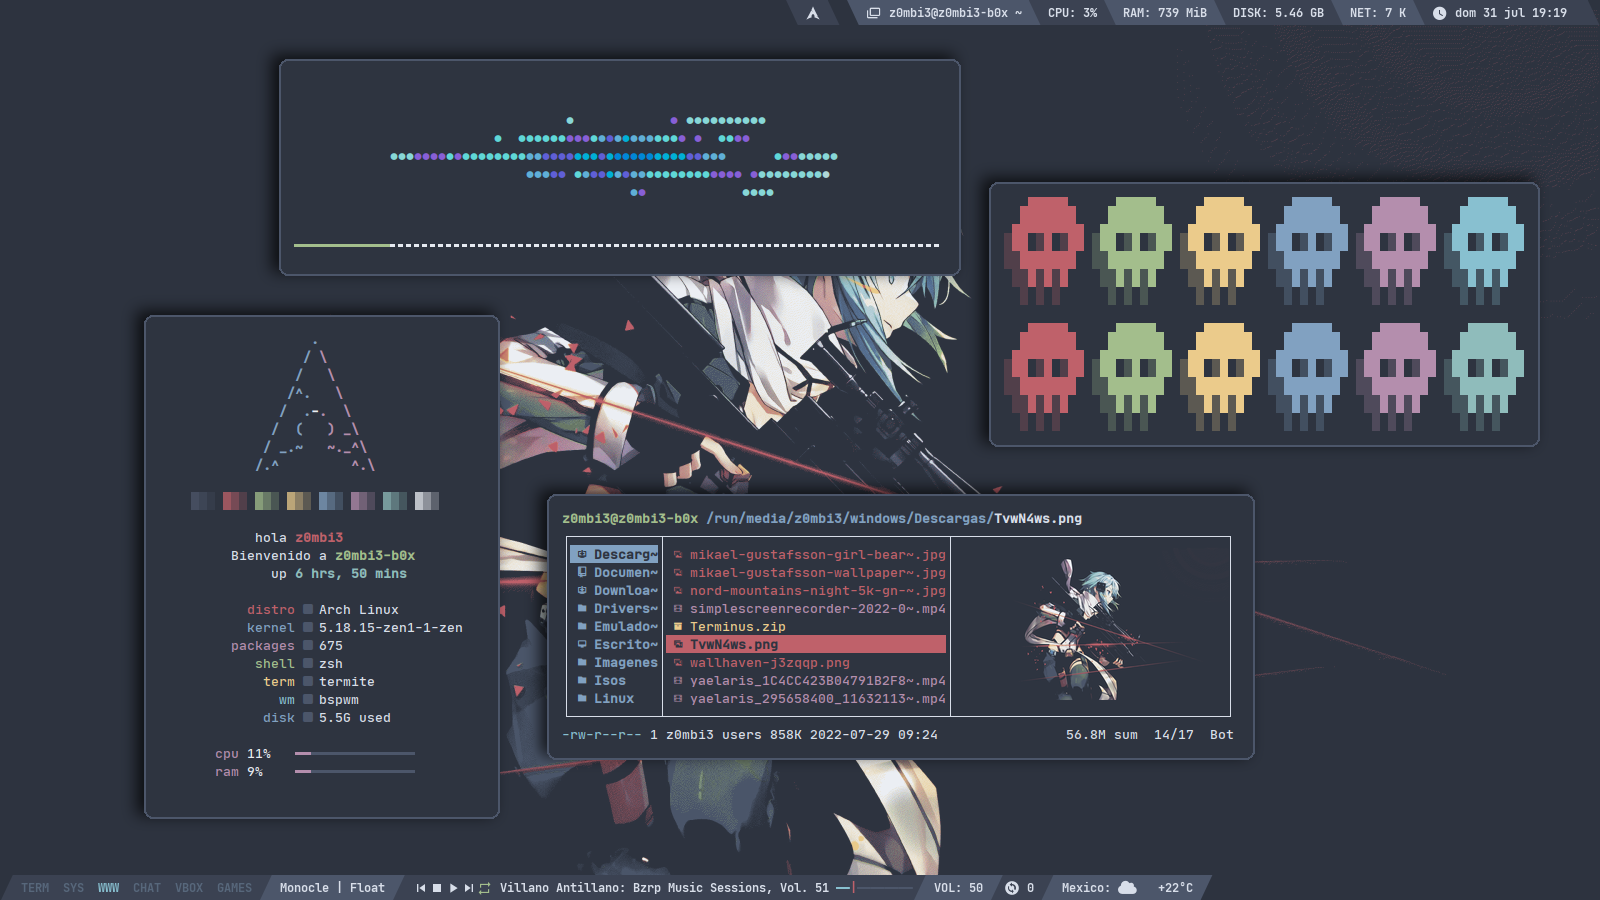Select the Drivers~ folder in ranger
This screenshot has width=1600, height=900.
[x=615, y=608]
